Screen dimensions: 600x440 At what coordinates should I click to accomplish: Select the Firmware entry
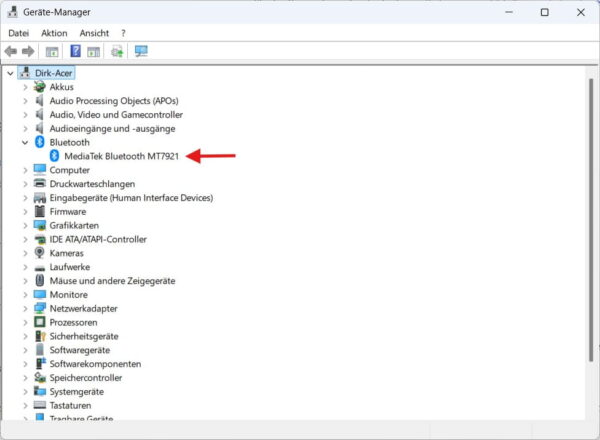coord(68,212)
